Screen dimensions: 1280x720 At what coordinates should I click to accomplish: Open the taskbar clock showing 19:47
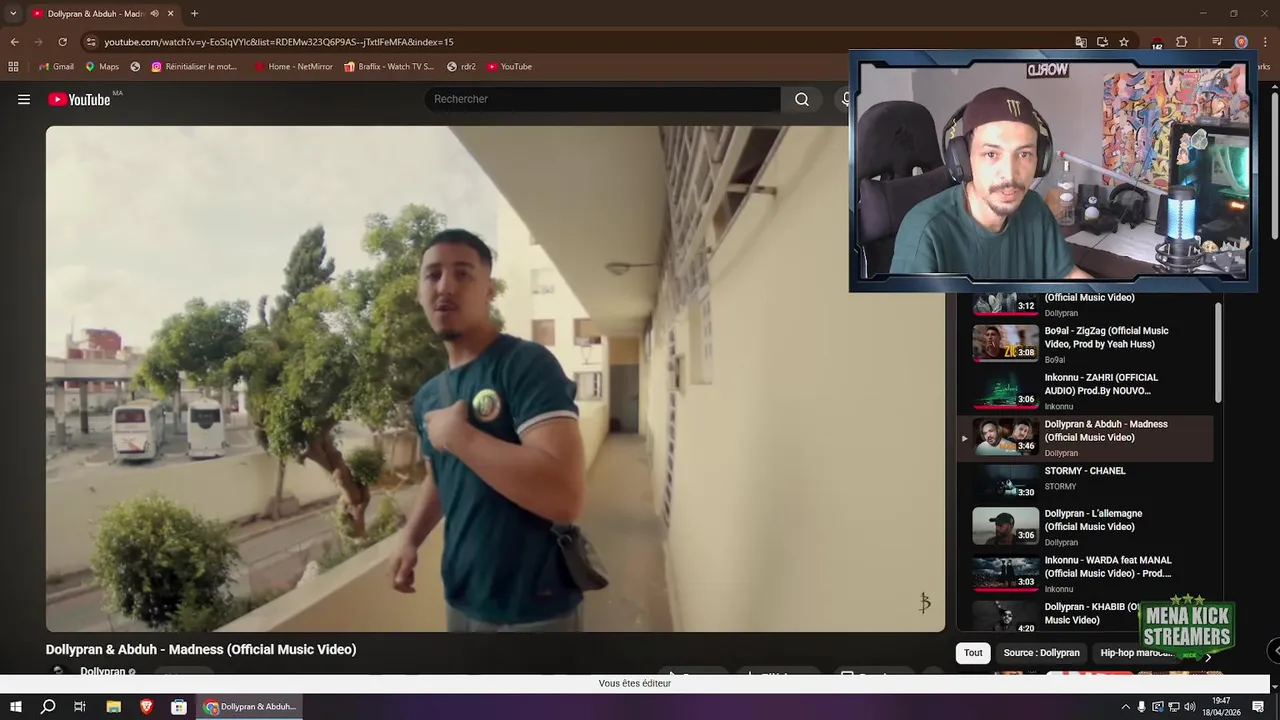point(1221,707)
